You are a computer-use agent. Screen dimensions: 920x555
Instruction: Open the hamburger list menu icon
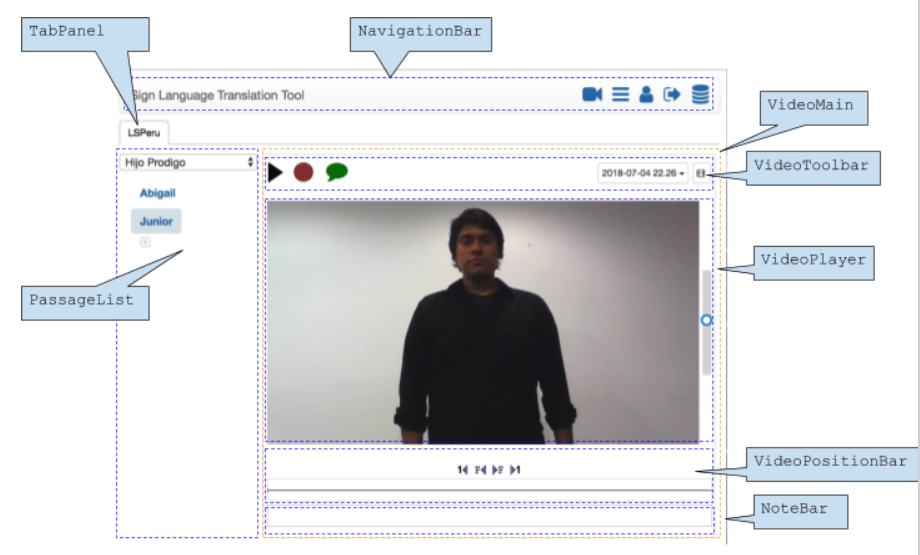coord(620,94)
